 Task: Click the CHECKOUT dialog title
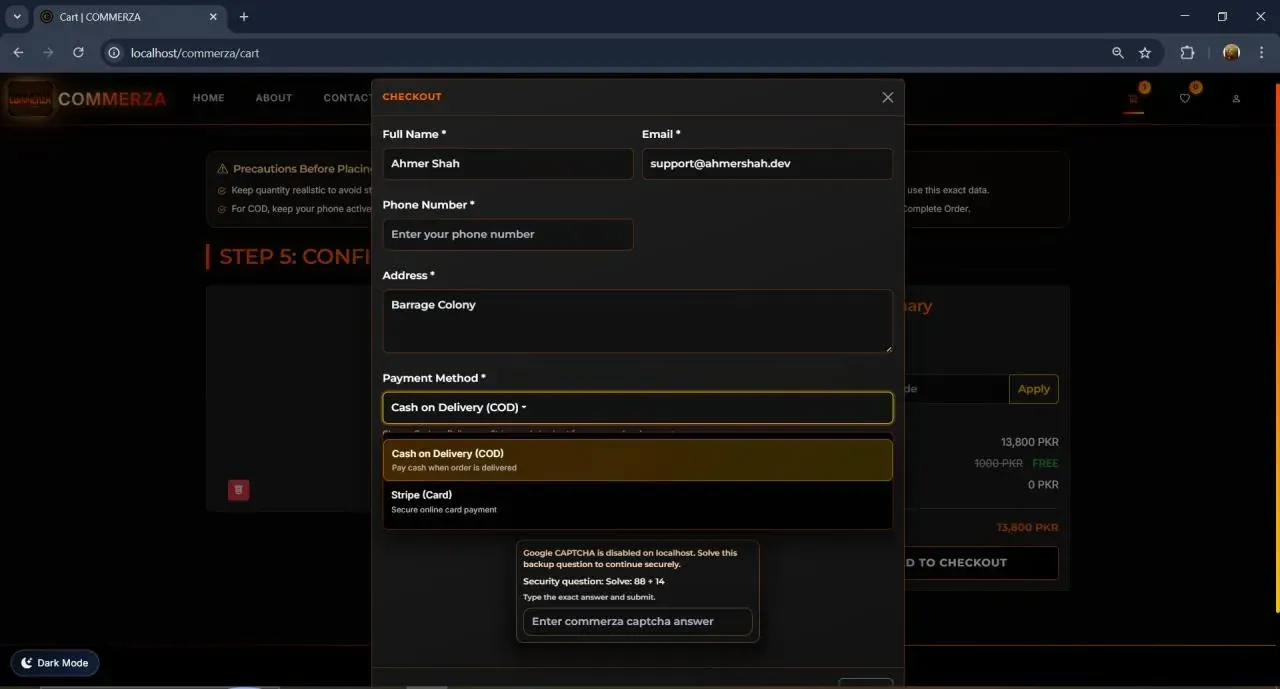[412, 97]
